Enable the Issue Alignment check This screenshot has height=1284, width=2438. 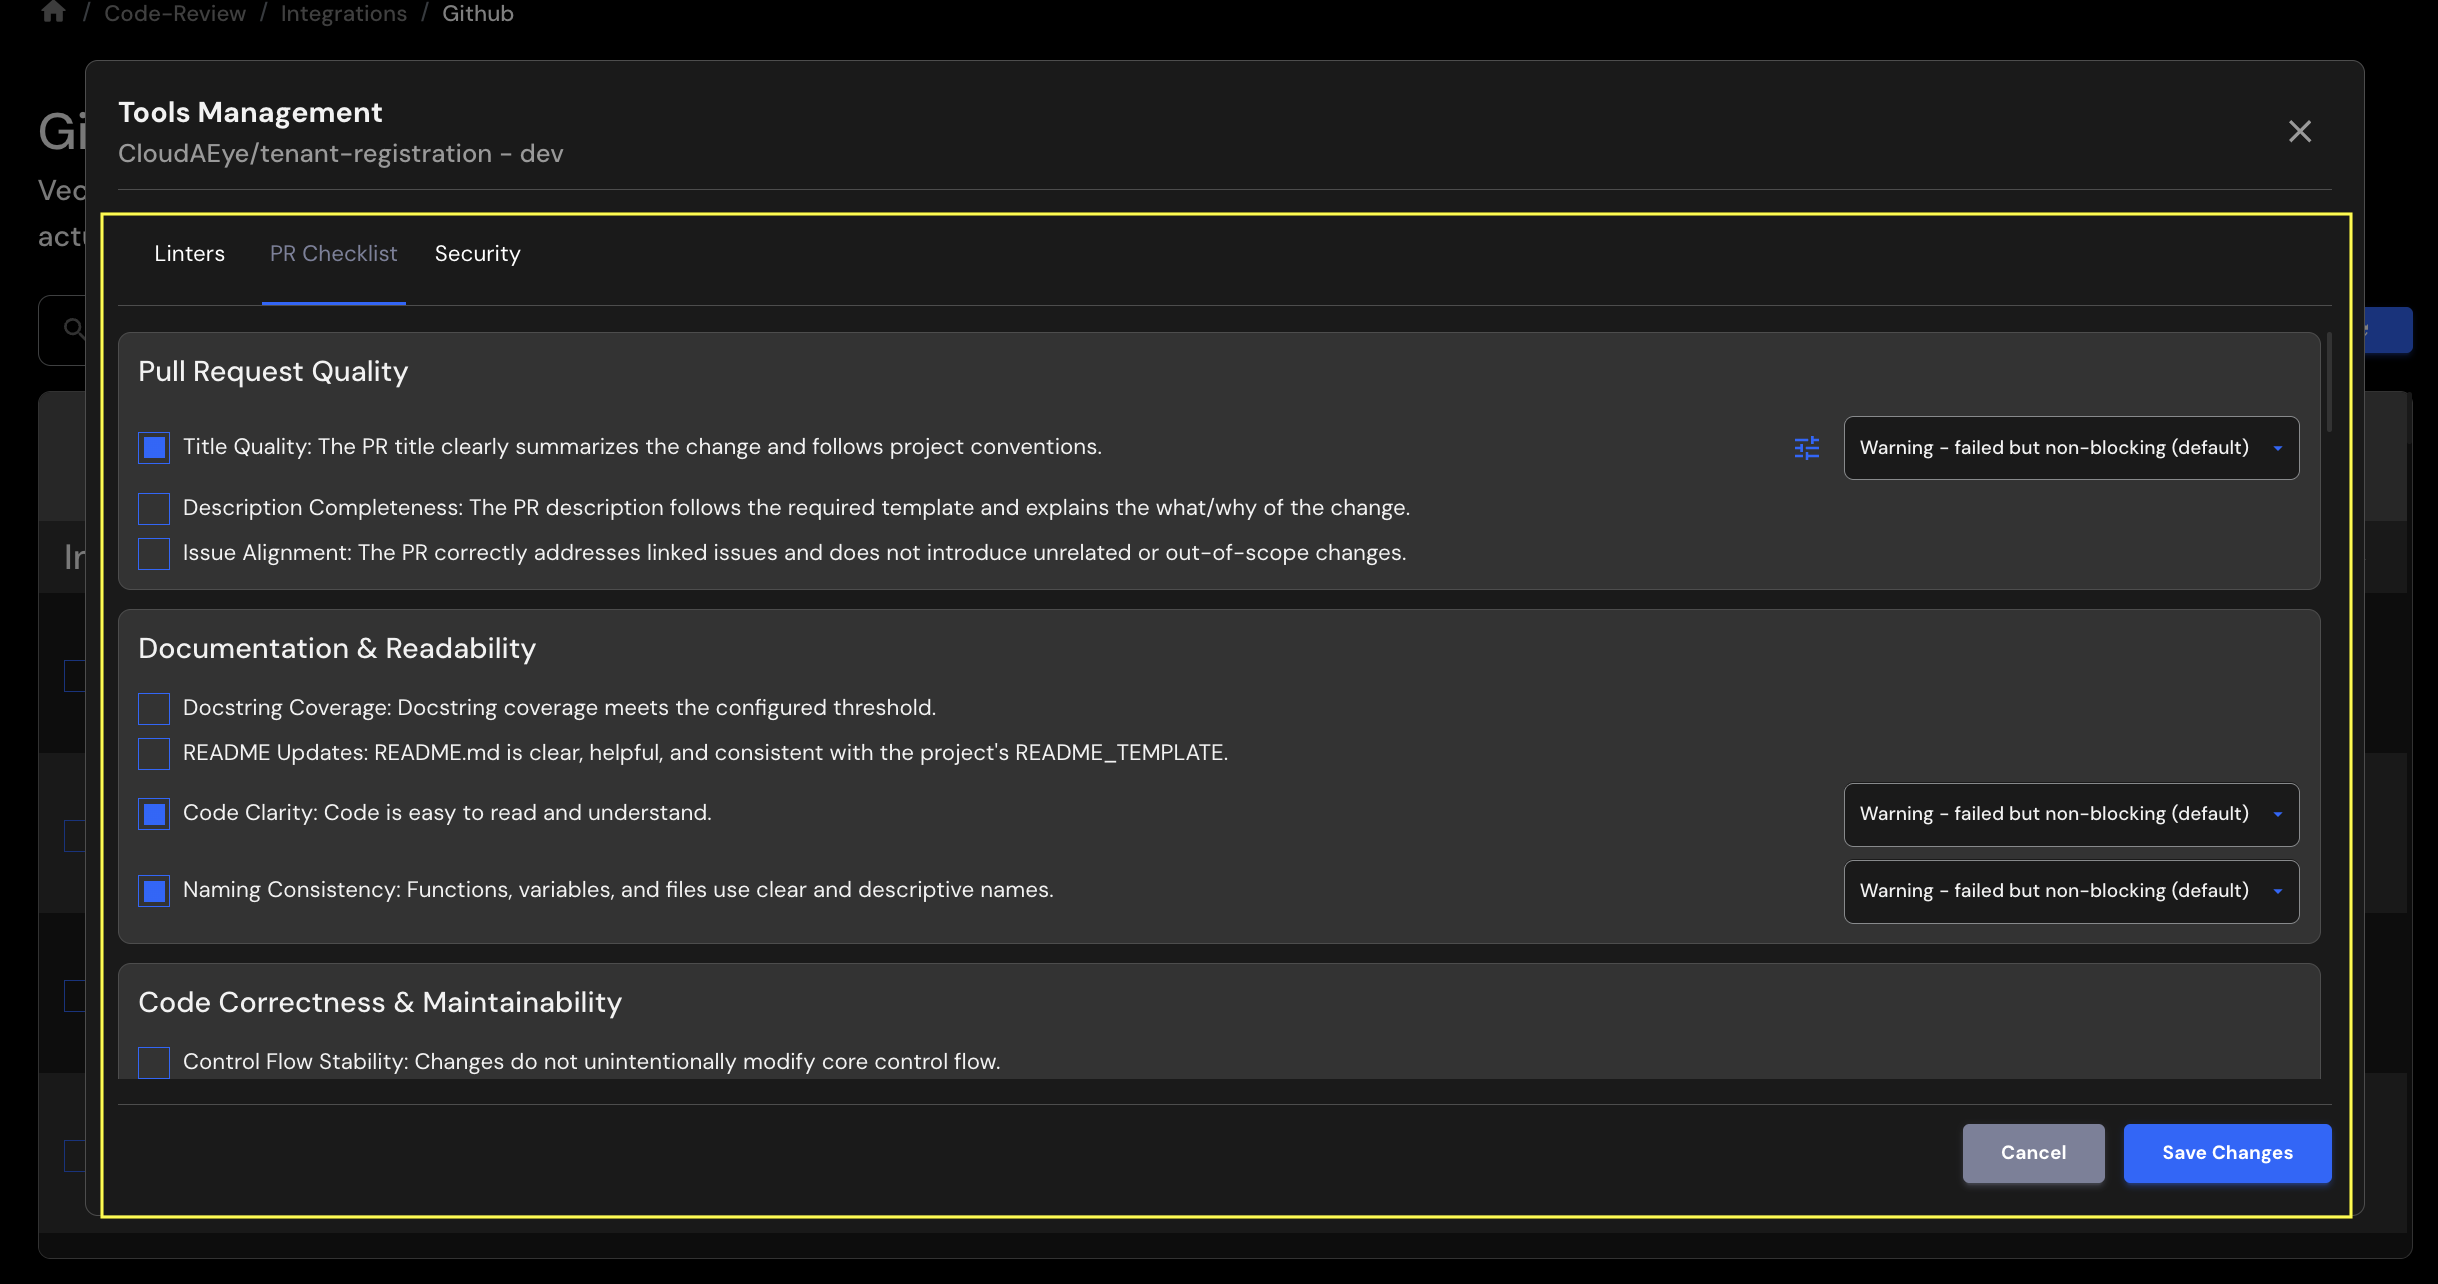coord(153,553)
